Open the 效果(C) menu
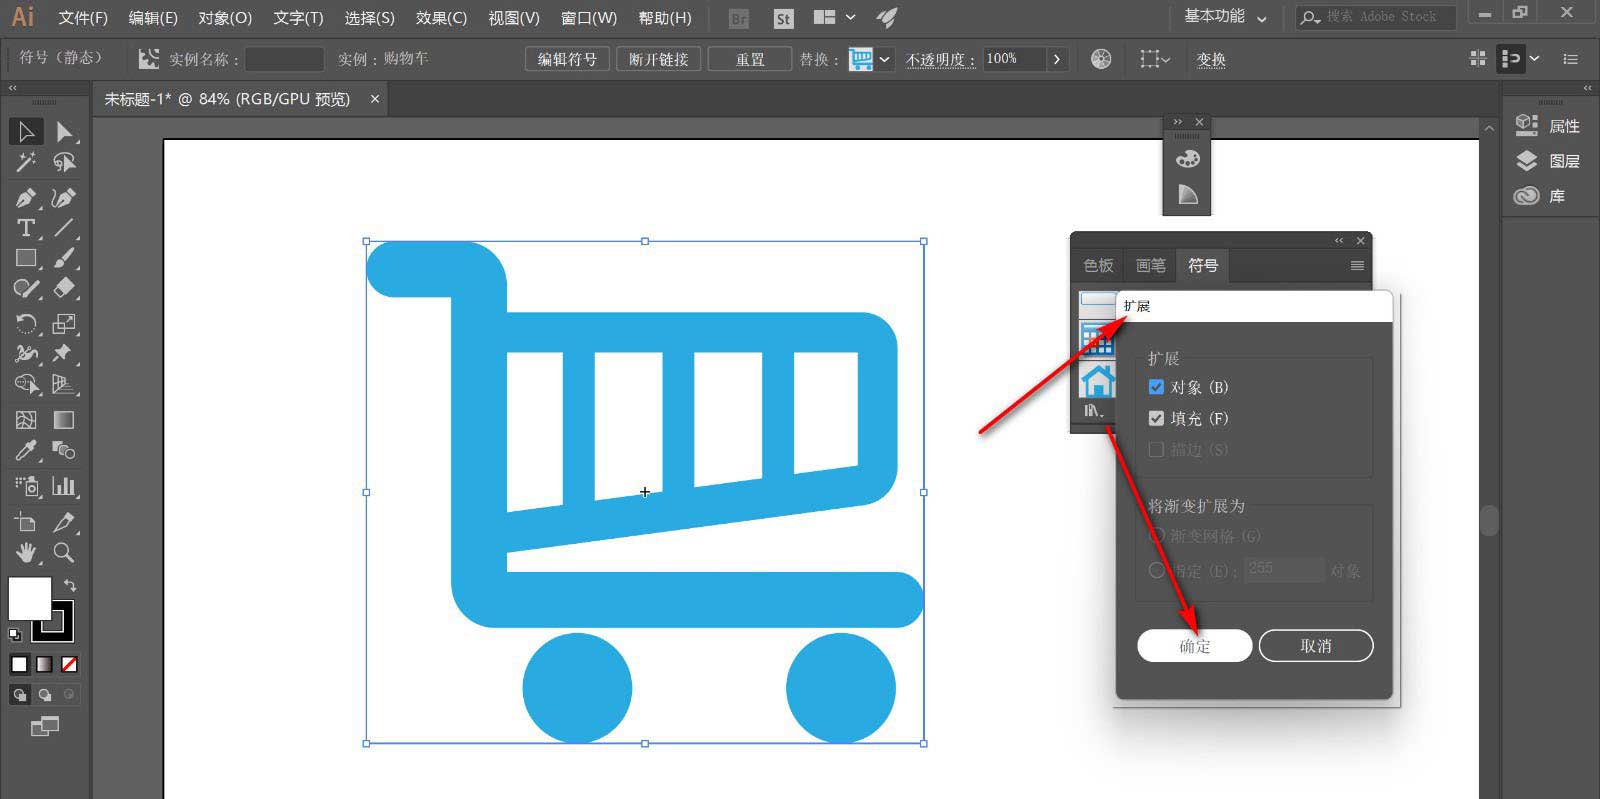This screenshot has height=799, width=1600. click(441, 18)
